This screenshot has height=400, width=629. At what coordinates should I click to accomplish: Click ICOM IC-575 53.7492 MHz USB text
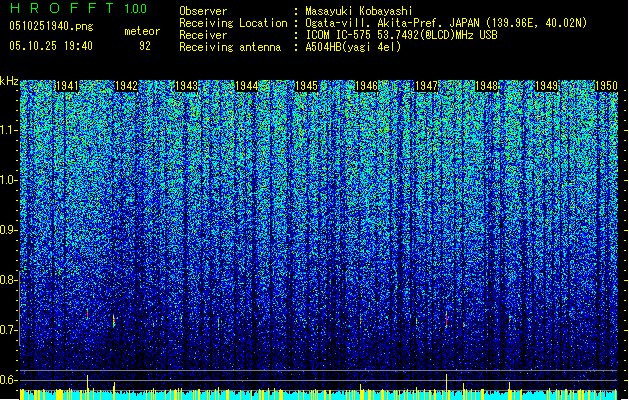point(401,35)
